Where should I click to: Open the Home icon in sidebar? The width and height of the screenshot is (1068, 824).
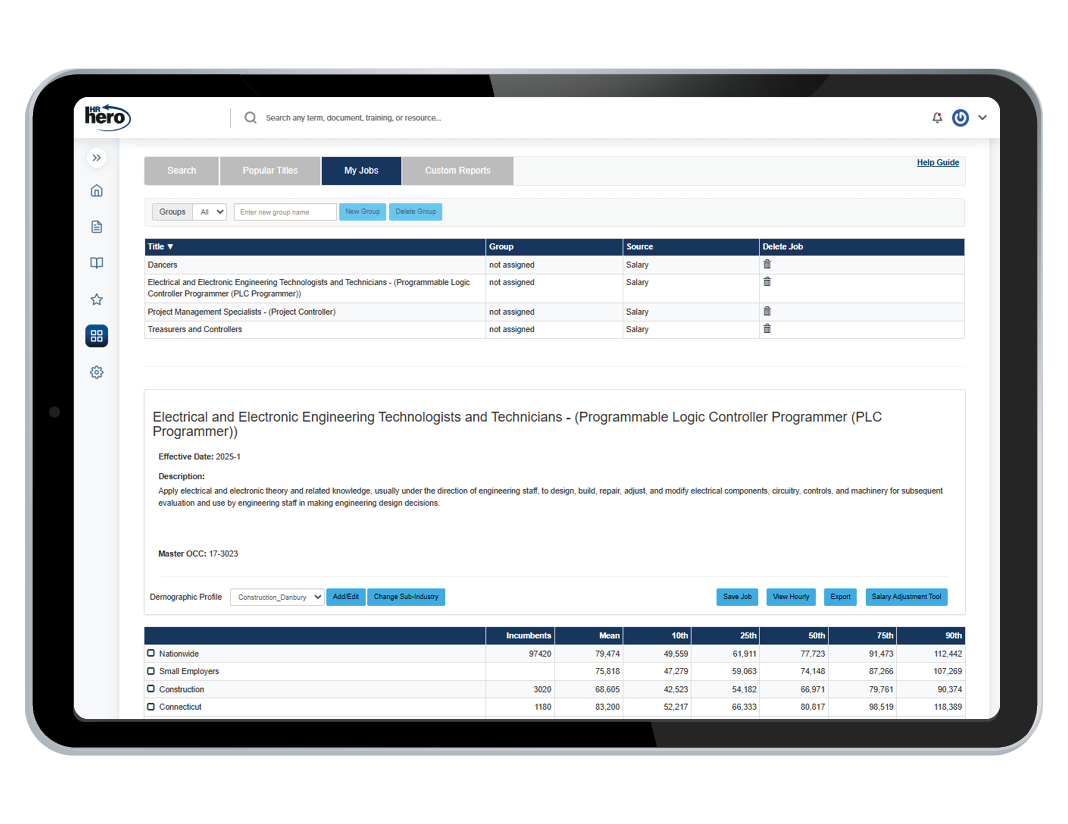pos(97,191)
